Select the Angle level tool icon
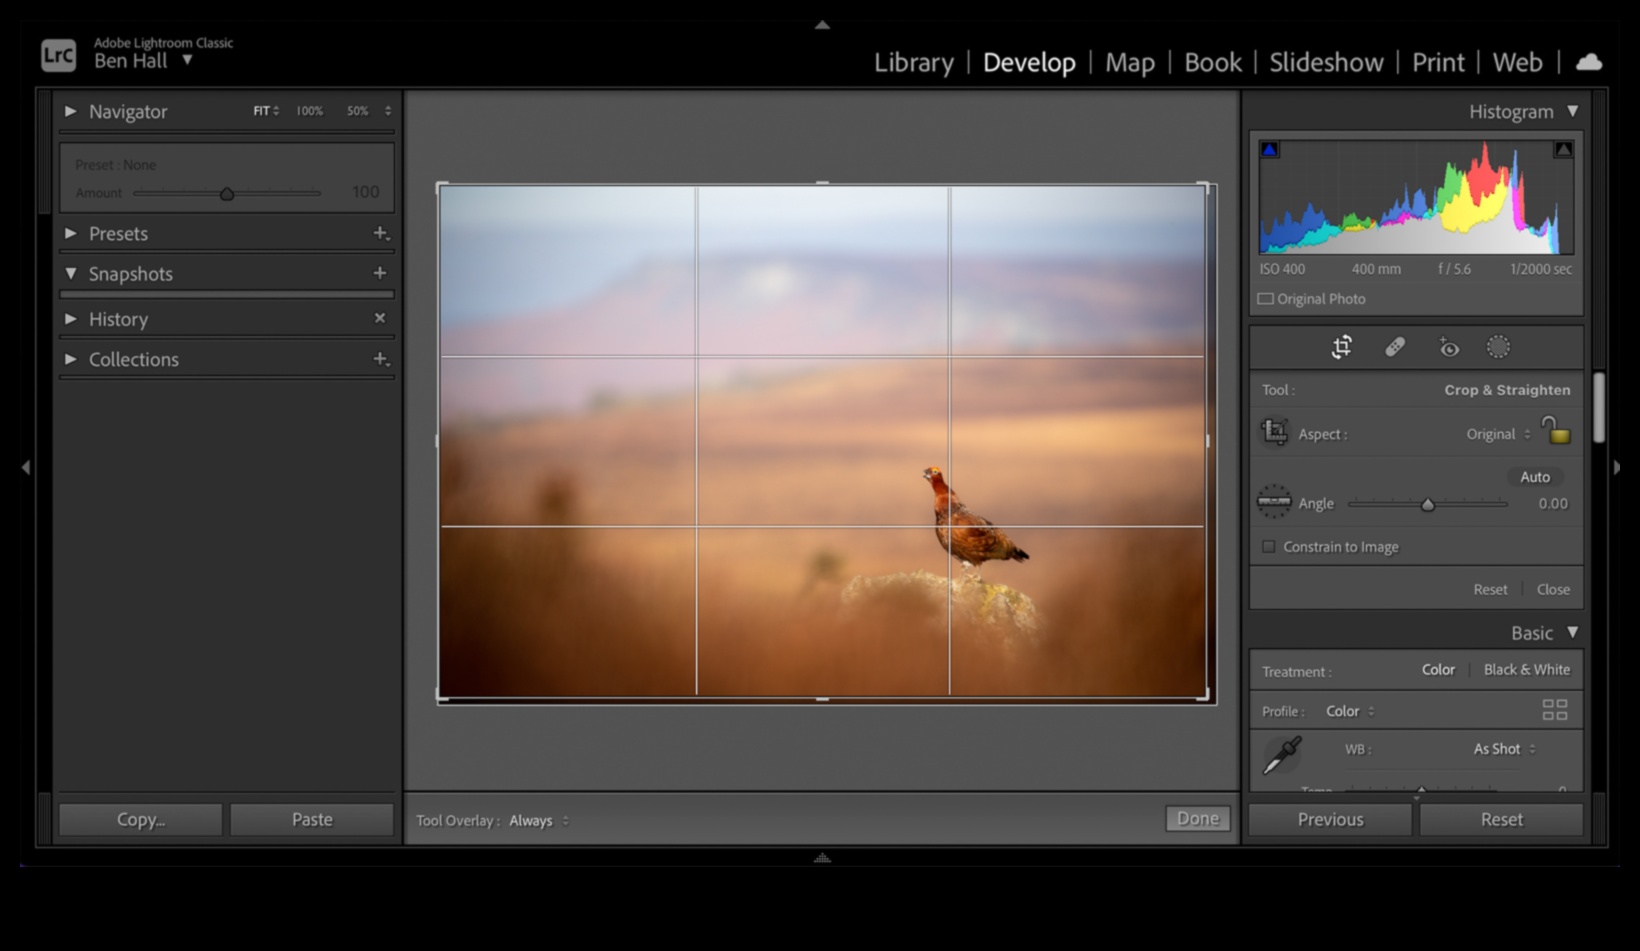Screen dimensions: 1640x951 tap(1274, 503)
